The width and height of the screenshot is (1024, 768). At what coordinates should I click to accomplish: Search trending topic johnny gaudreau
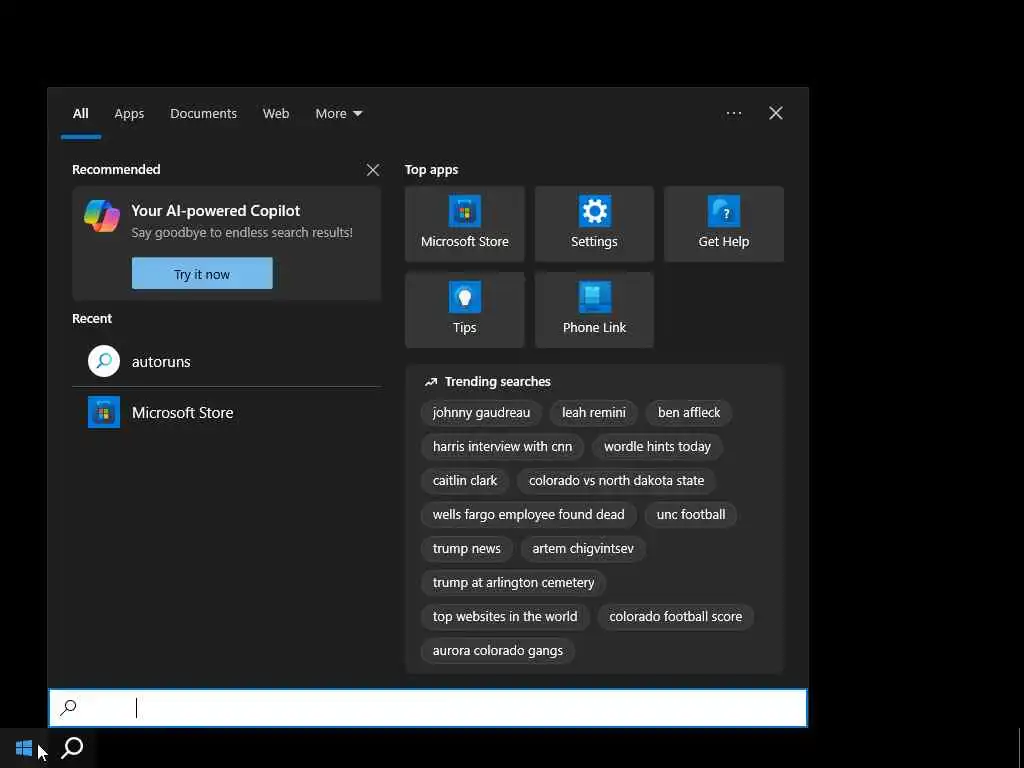481,413
